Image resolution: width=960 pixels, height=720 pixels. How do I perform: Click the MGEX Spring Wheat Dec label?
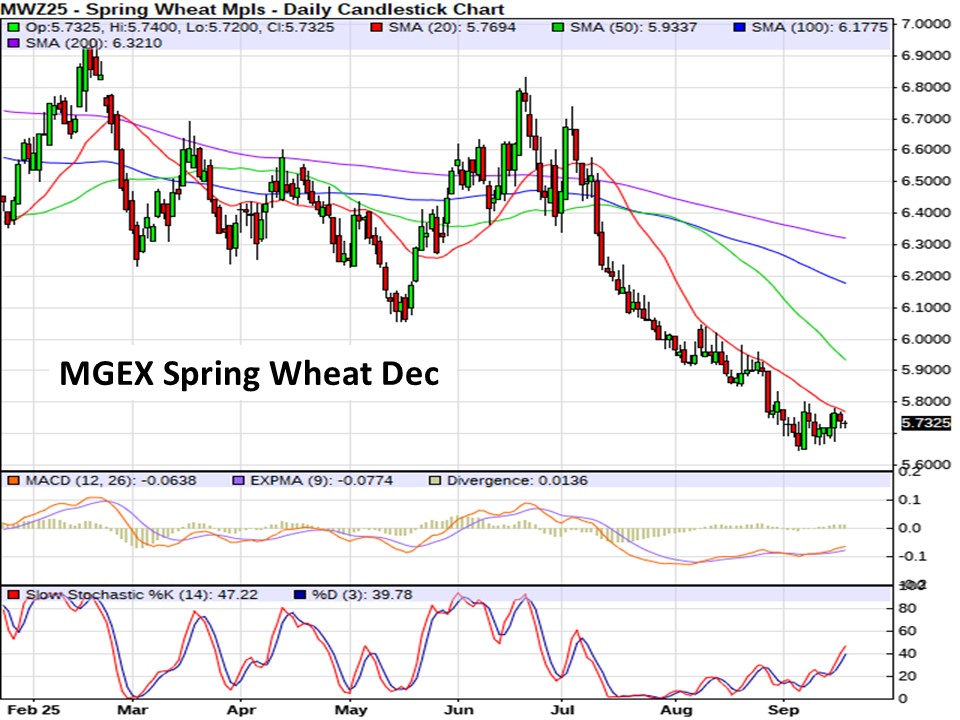pos(249,373)
